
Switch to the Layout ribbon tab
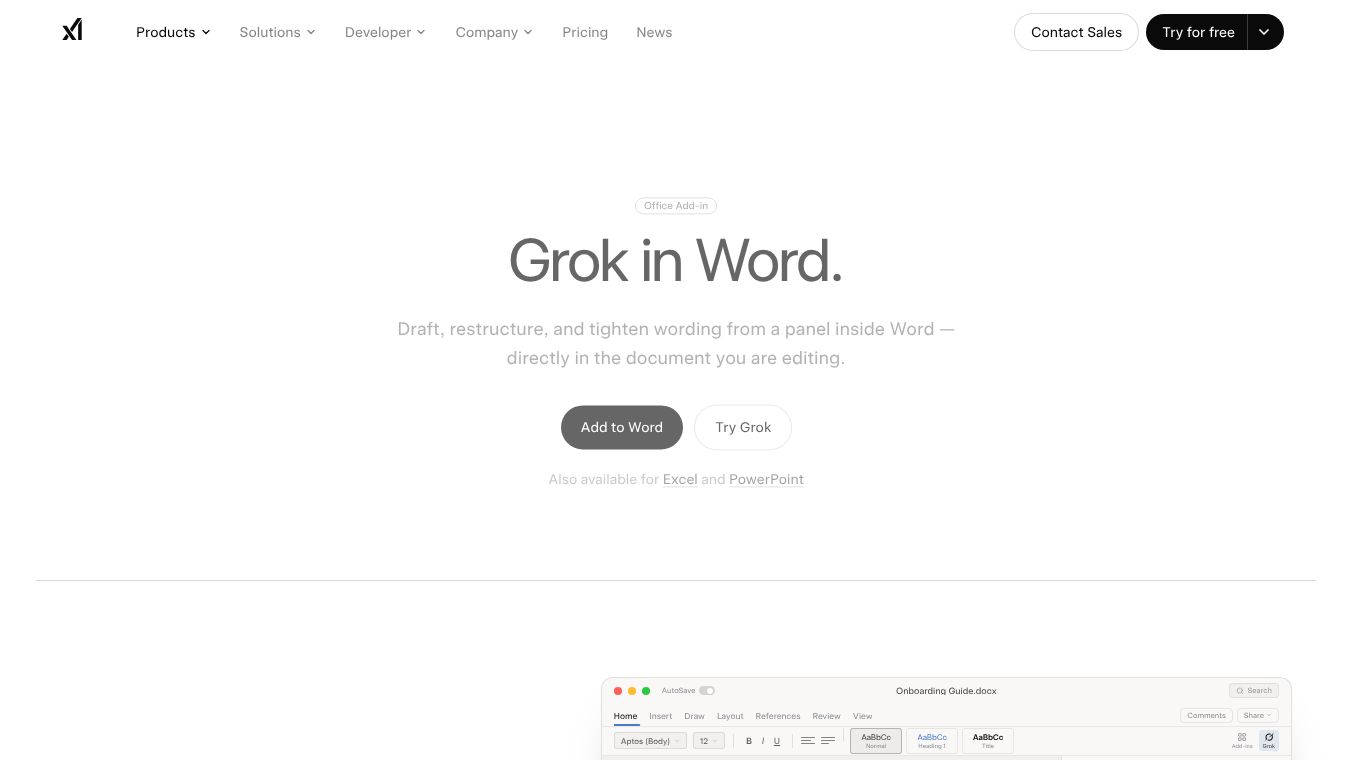click(730, 716)
